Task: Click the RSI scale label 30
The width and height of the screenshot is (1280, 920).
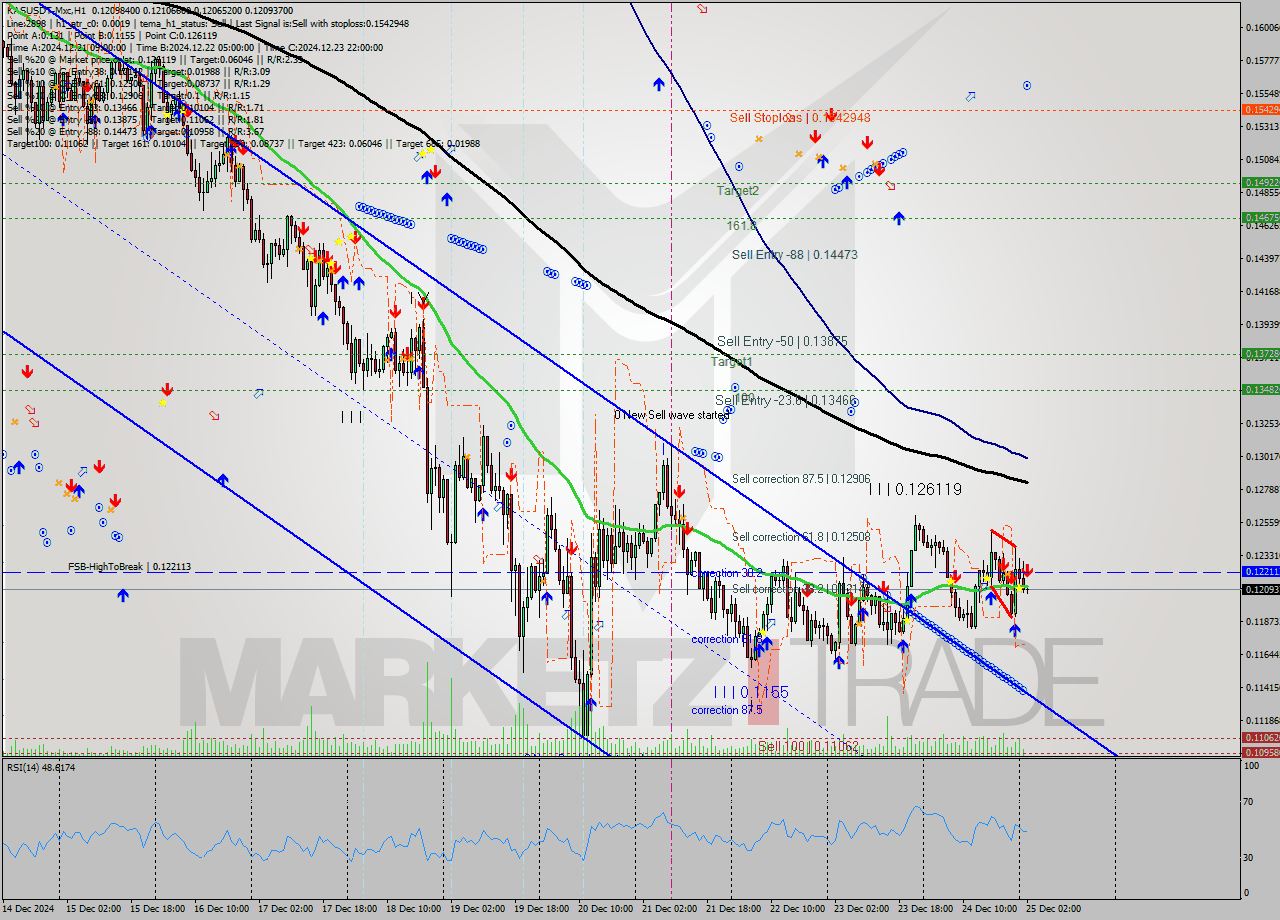Action: pos(1249,857)
